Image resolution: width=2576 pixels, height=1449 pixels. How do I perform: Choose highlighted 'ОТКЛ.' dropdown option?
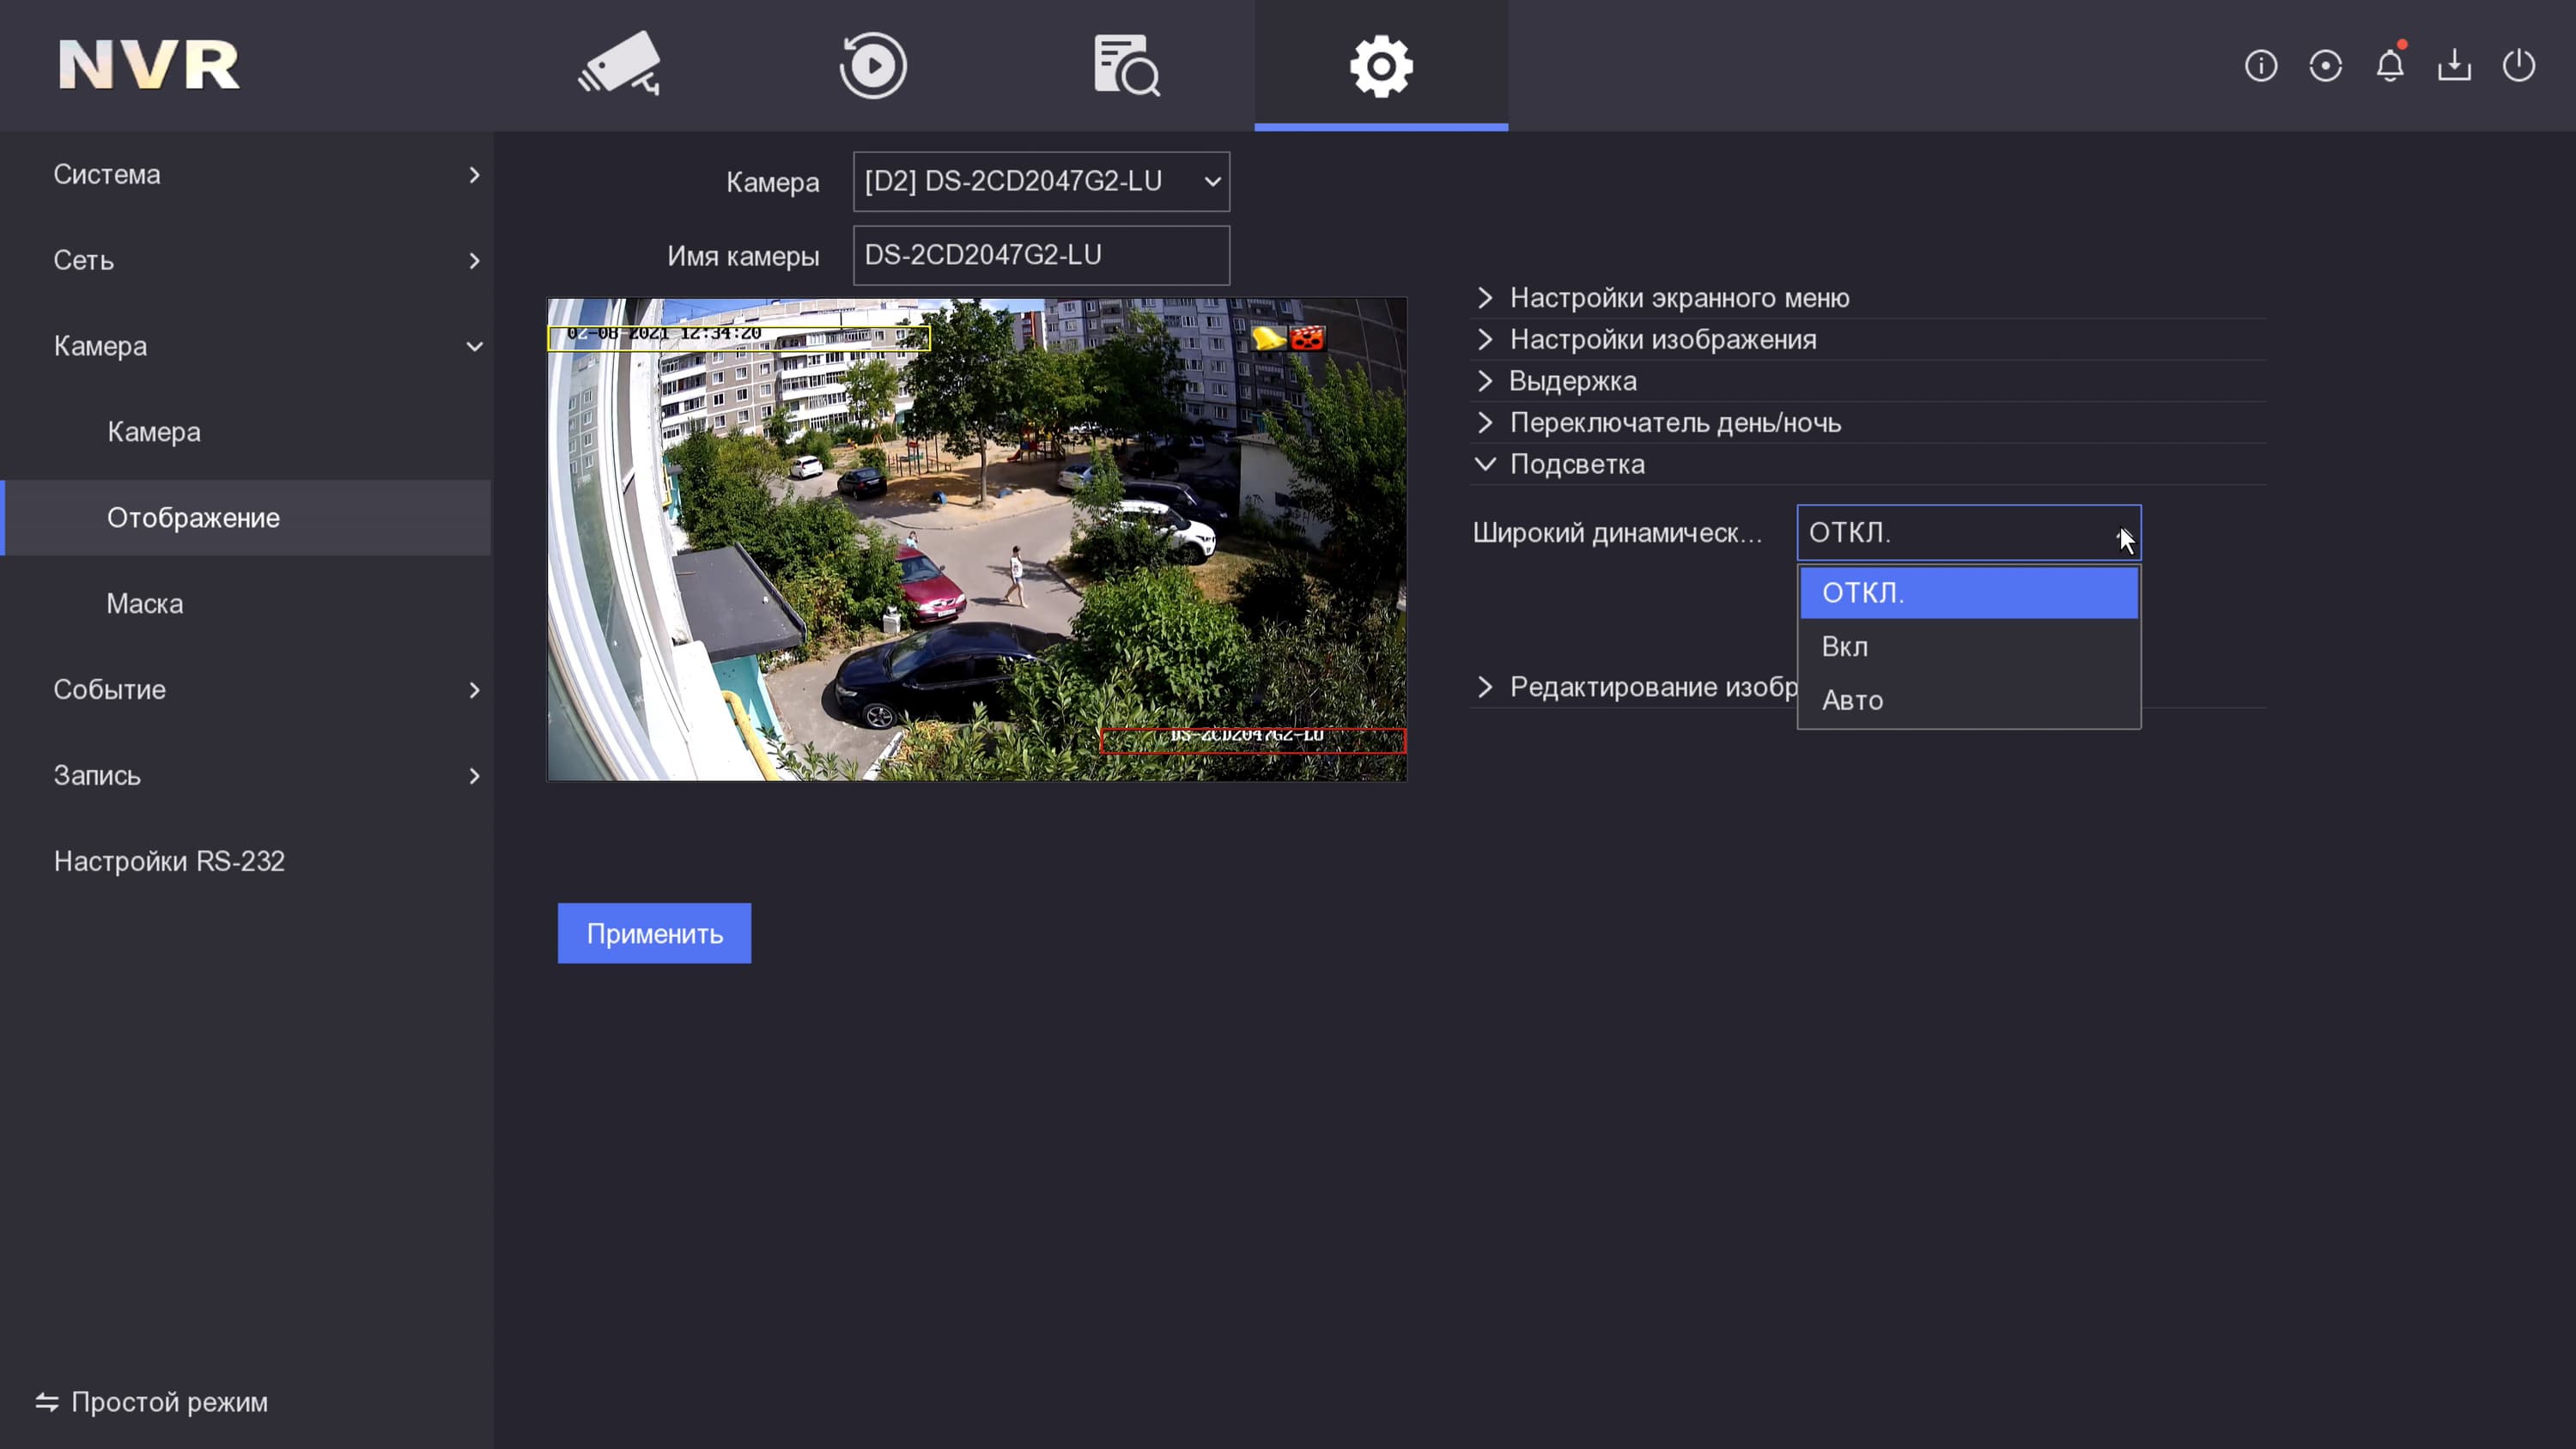pos(1967,593)
